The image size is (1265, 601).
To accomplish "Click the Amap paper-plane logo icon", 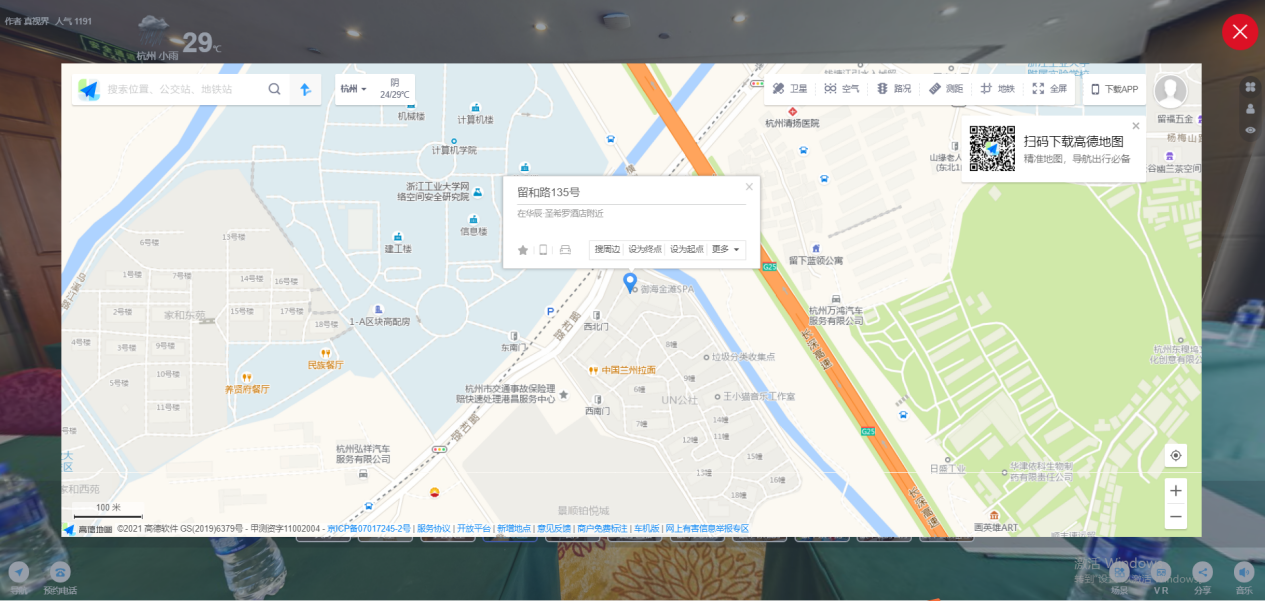I will click(x=89, y=89).
